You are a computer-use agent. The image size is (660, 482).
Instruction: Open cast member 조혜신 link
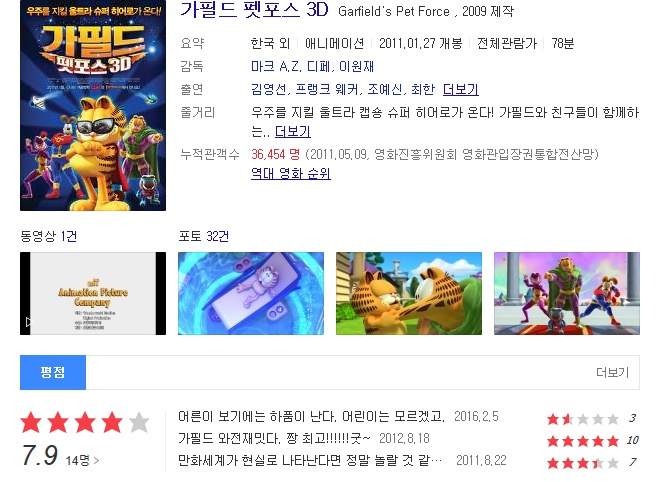385,89
